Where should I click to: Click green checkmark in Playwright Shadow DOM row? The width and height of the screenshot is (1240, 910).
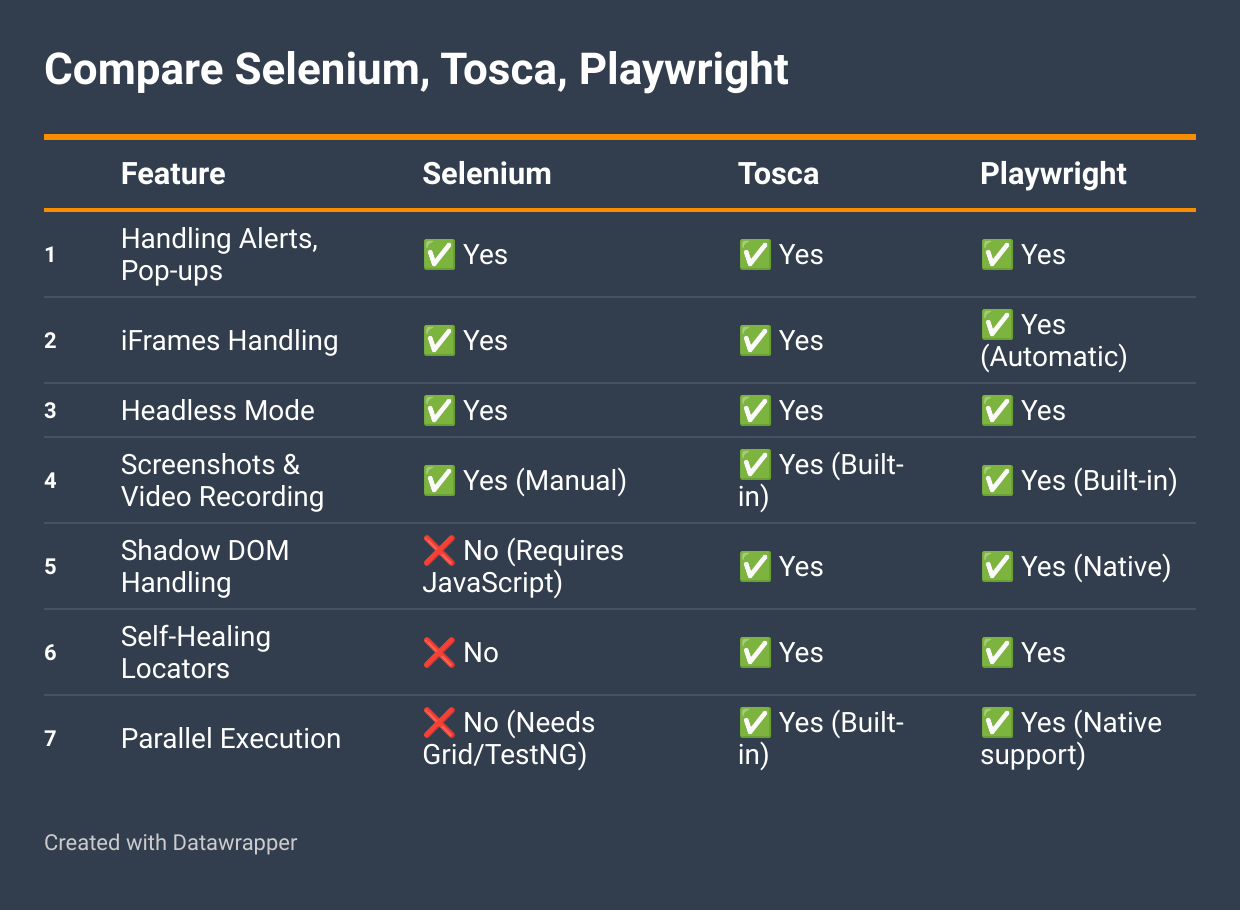[997, 567]
